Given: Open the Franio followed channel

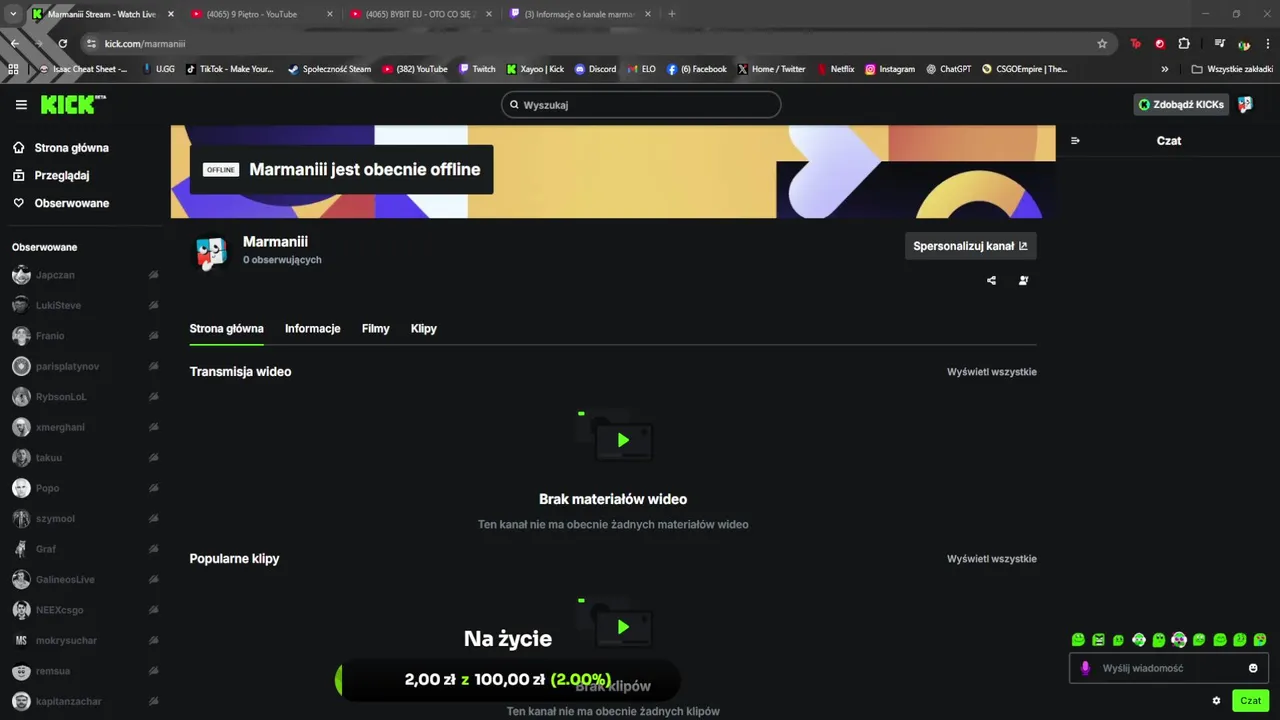Looking at the screenshot, I should pyautogui.click(x=85, y=336).
